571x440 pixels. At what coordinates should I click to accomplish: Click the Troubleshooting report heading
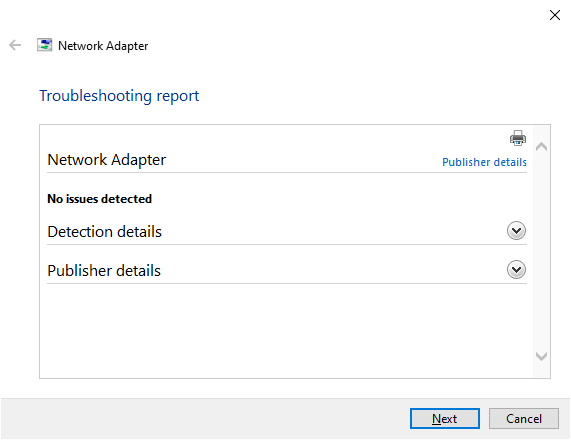pyautogui.click(x=119, y=96)
